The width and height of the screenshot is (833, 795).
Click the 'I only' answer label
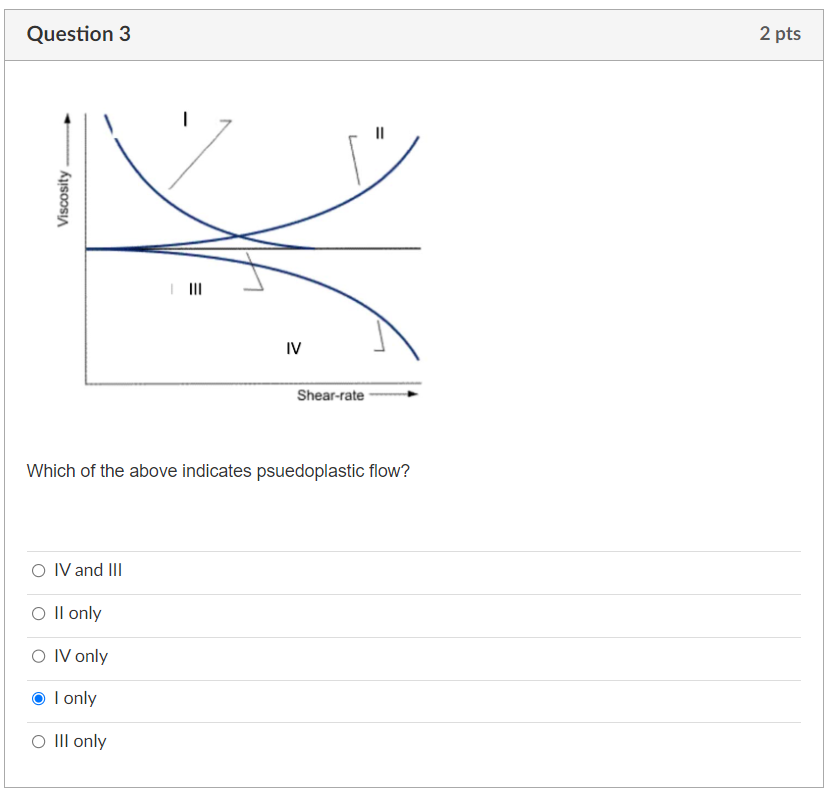(75, 698)
